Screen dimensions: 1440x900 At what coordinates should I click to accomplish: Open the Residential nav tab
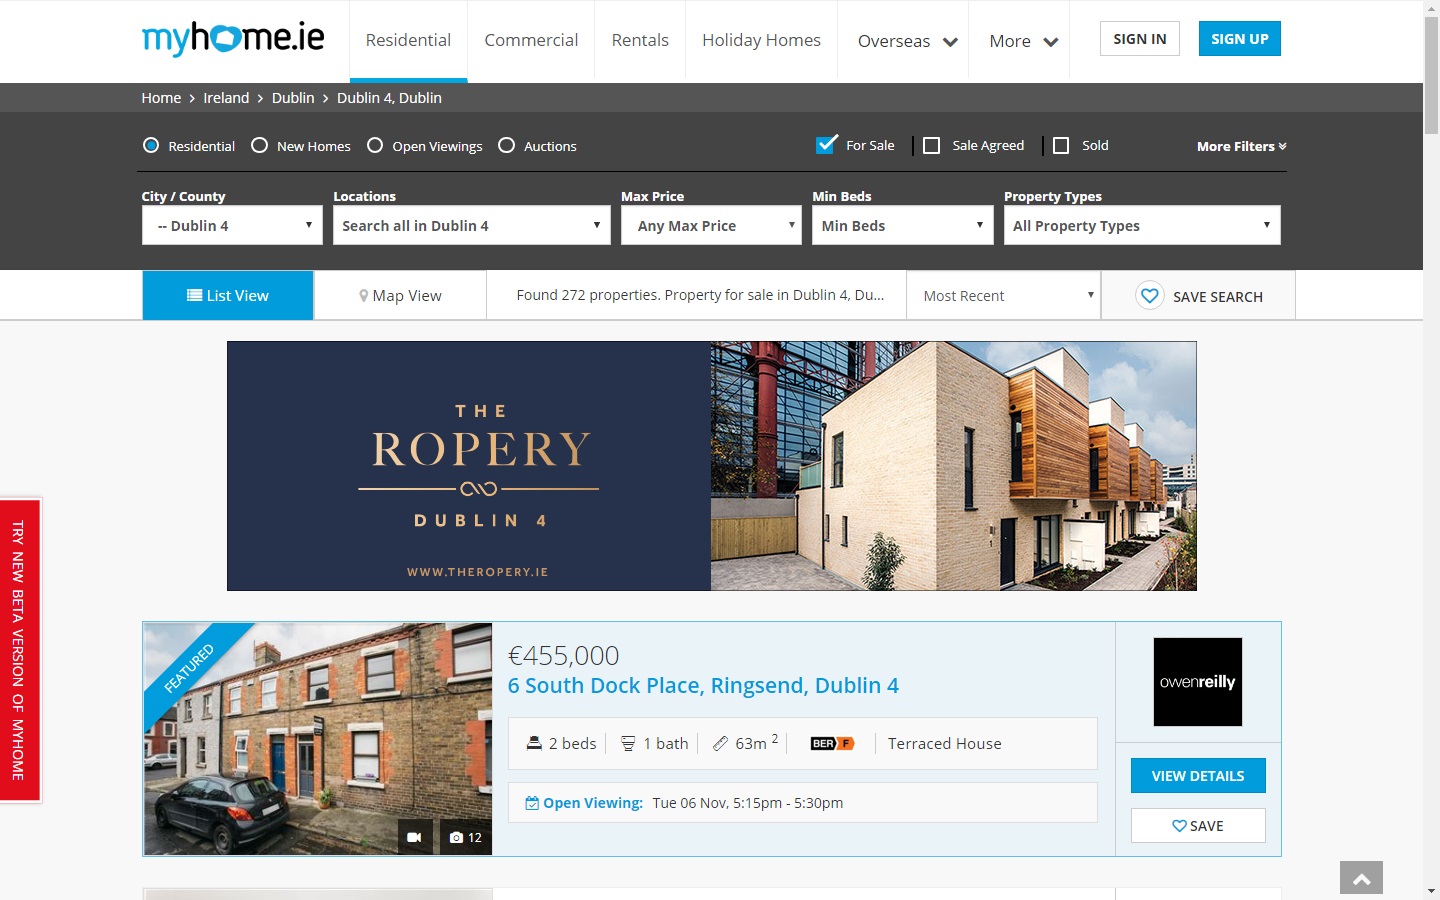408,40
